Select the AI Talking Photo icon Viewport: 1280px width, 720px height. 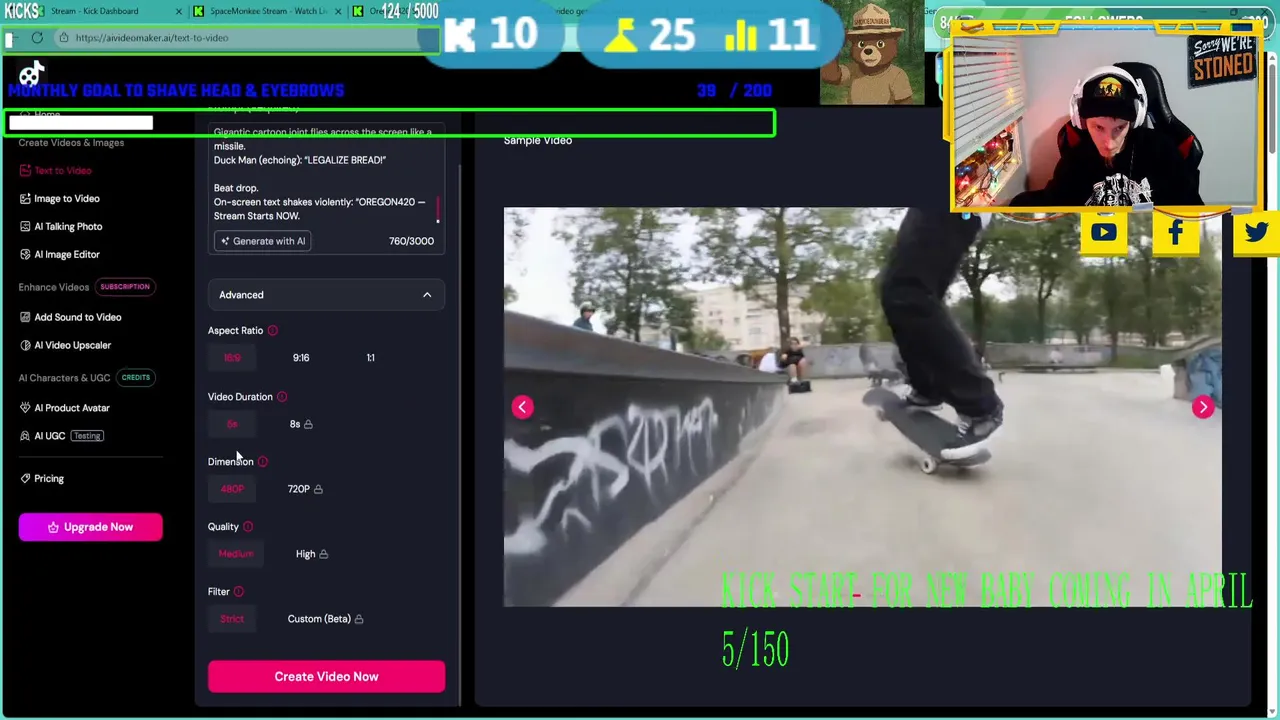coord(25,227)
